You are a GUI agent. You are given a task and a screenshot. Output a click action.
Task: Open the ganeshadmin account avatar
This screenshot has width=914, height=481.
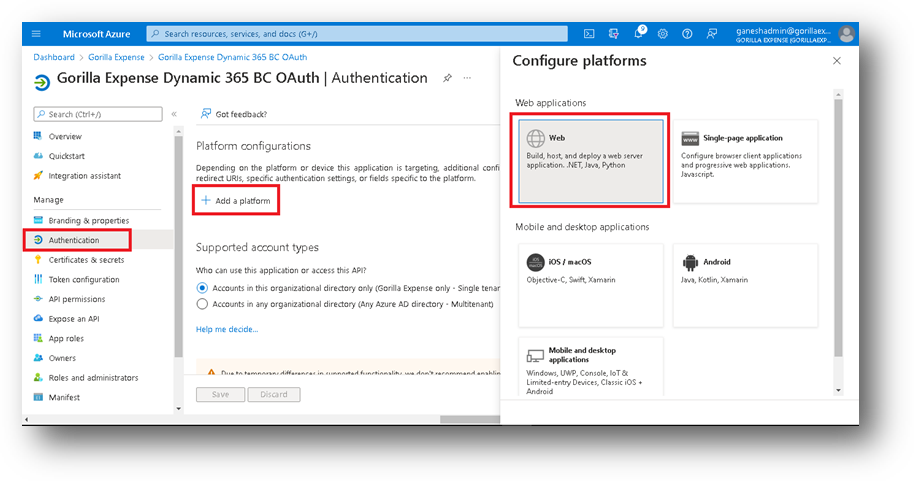pos(846,34)
